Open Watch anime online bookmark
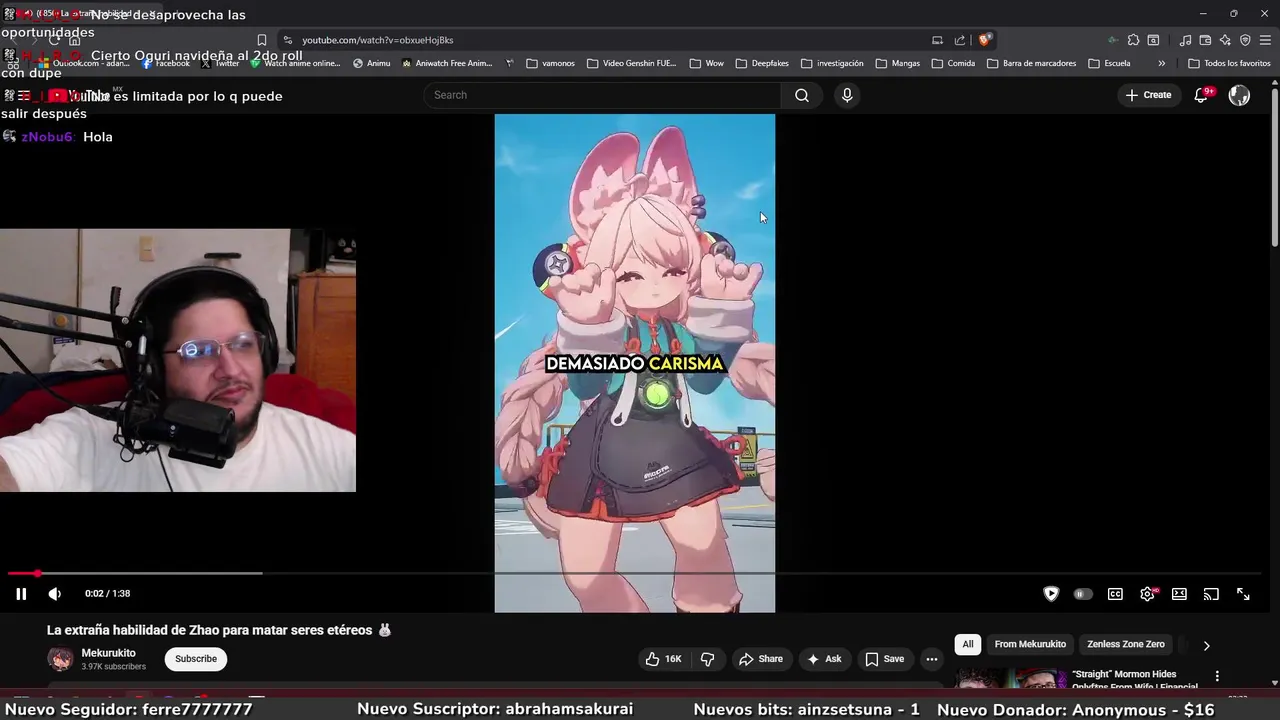Screen dimensions: 1280x720 pos(295,63)
